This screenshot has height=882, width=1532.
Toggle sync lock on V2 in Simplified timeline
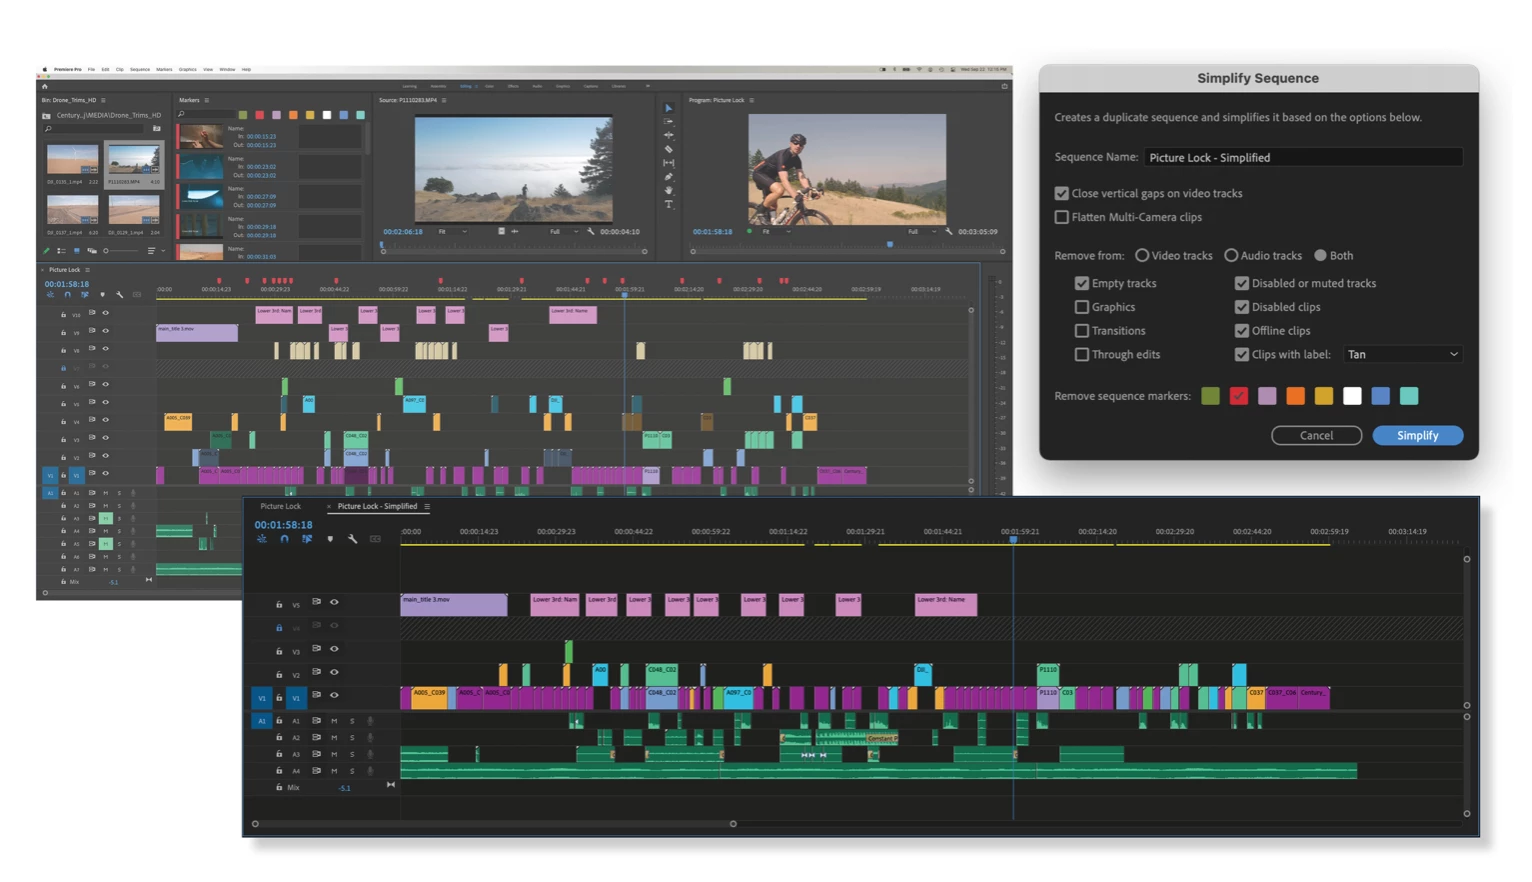(317, 672)
